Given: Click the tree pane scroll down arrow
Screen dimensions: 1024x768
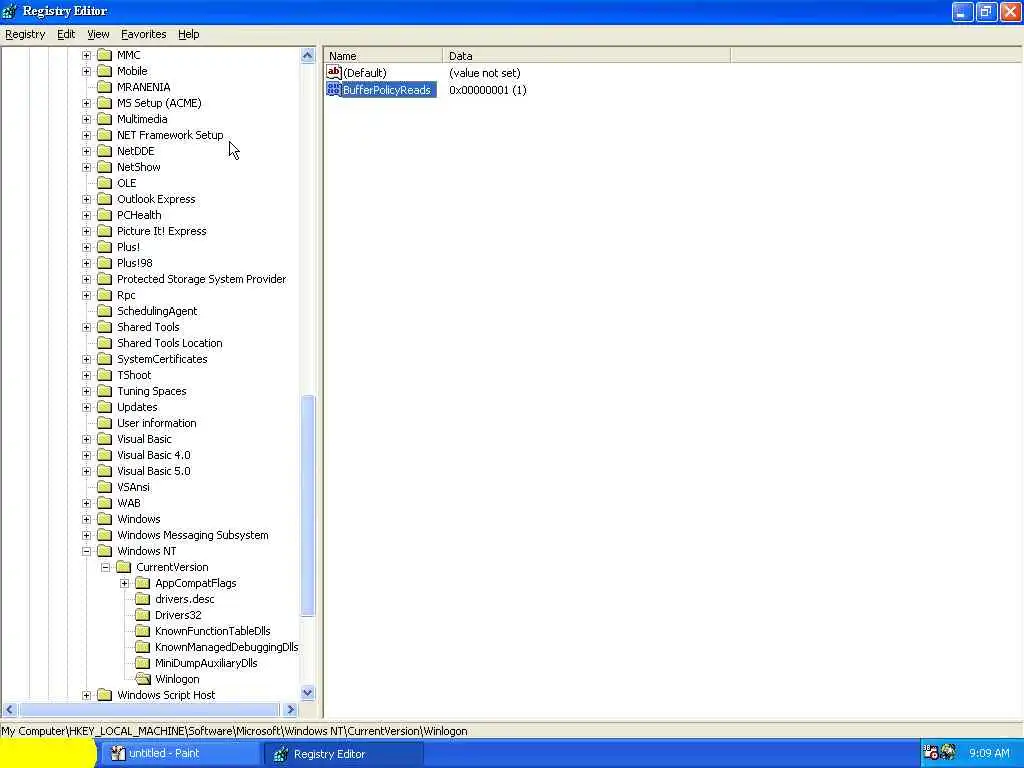Looking at the screenshot, I should coord(308,693).
